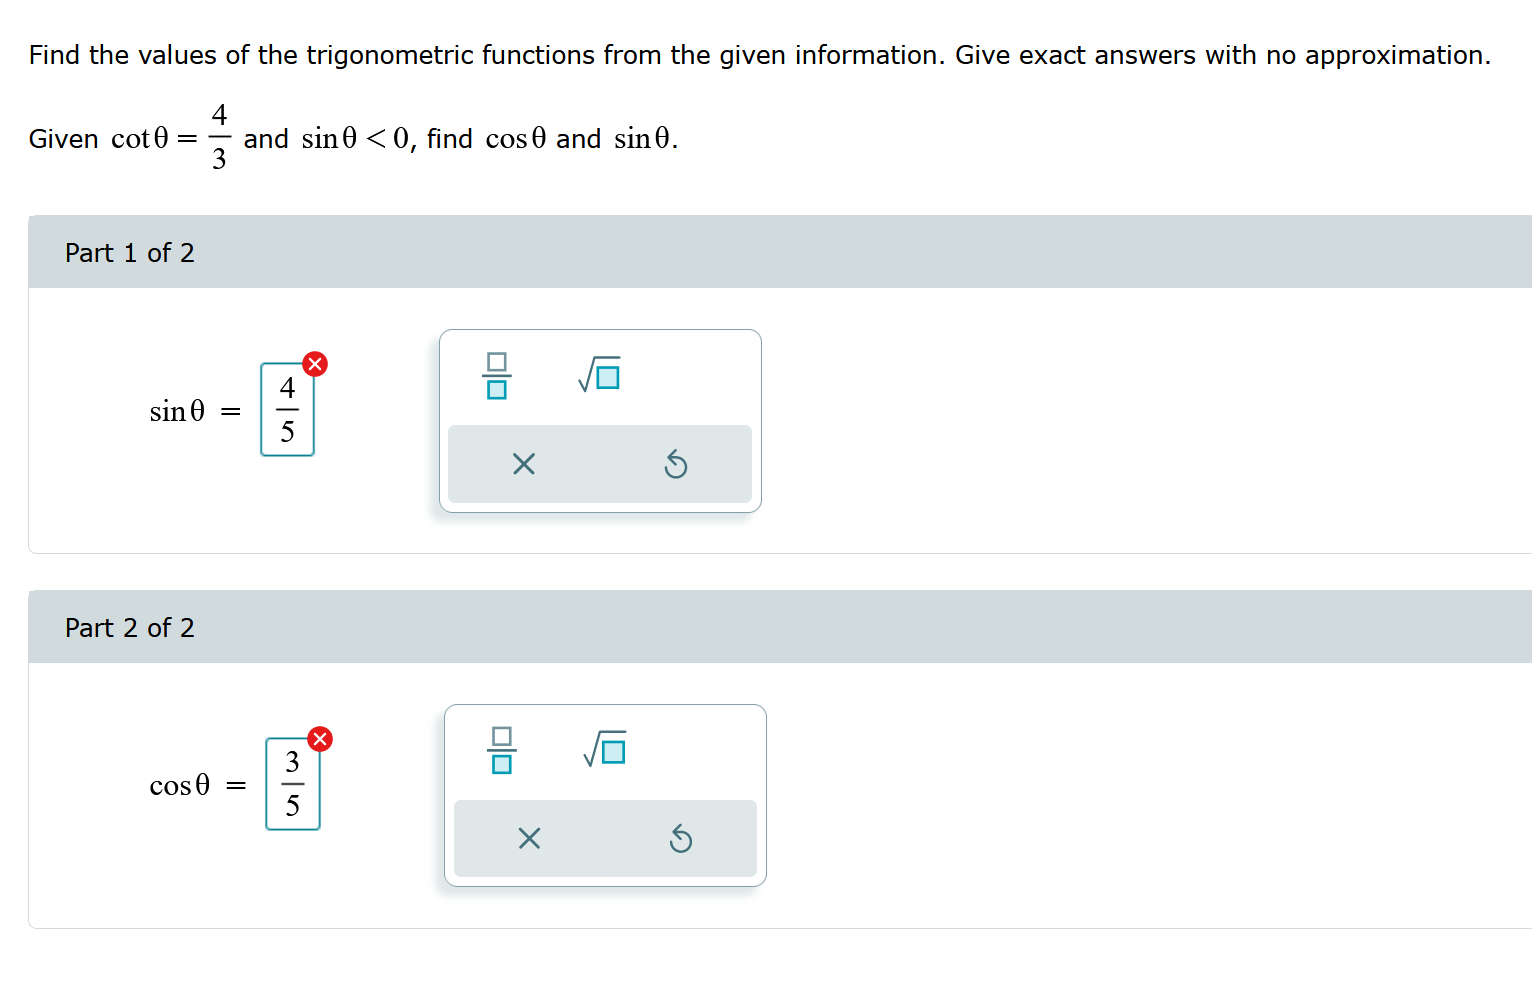The image size is (1532, 989).
Task: Select the Part 2 of 2 header
Action: (x=780, y=627)
